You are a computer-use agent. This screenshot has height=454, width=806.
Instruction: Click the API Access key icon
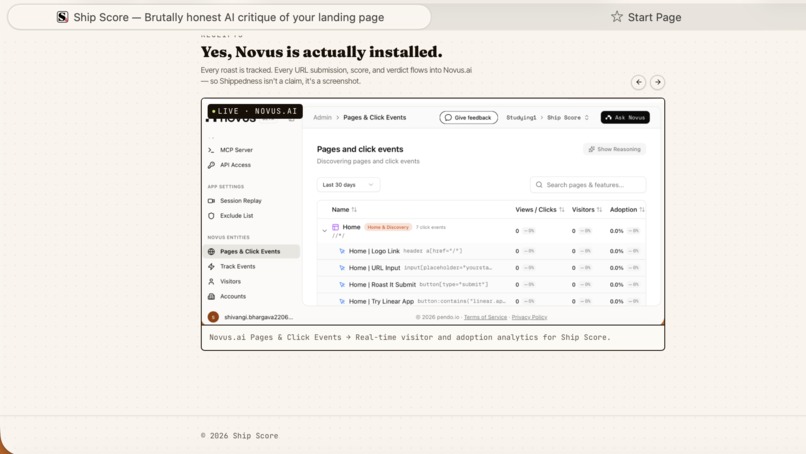(x=211, y=165)
